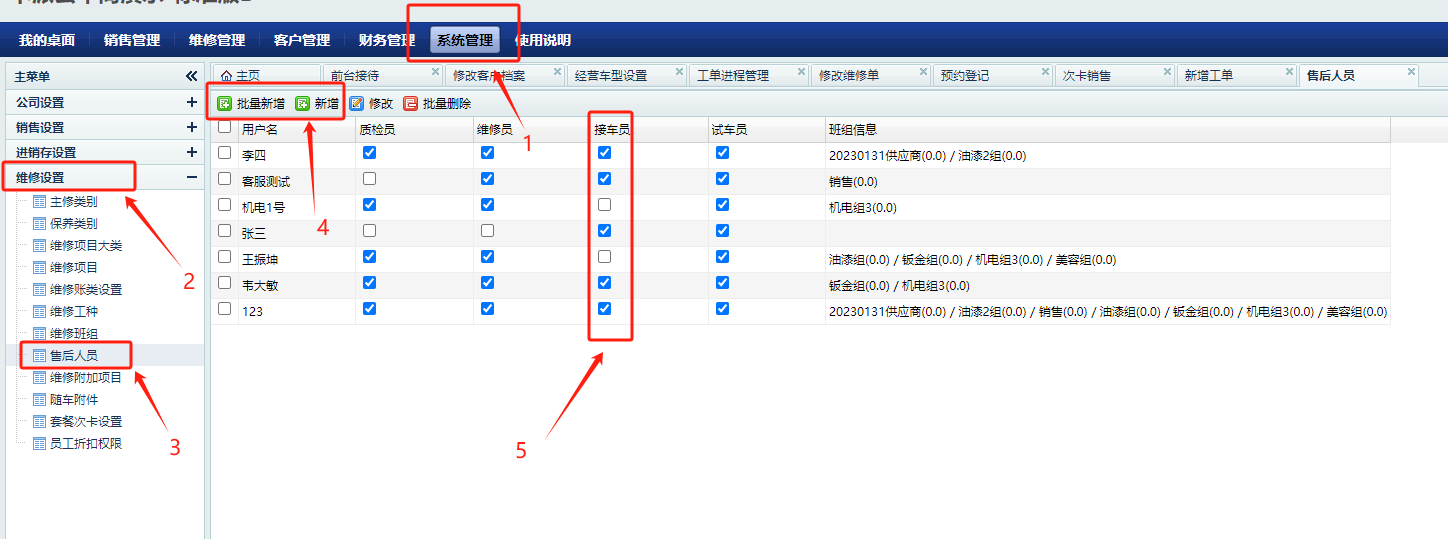Expand the 公司设置 section
This screenshot has height=539, width=1448.
pos(191,102)
